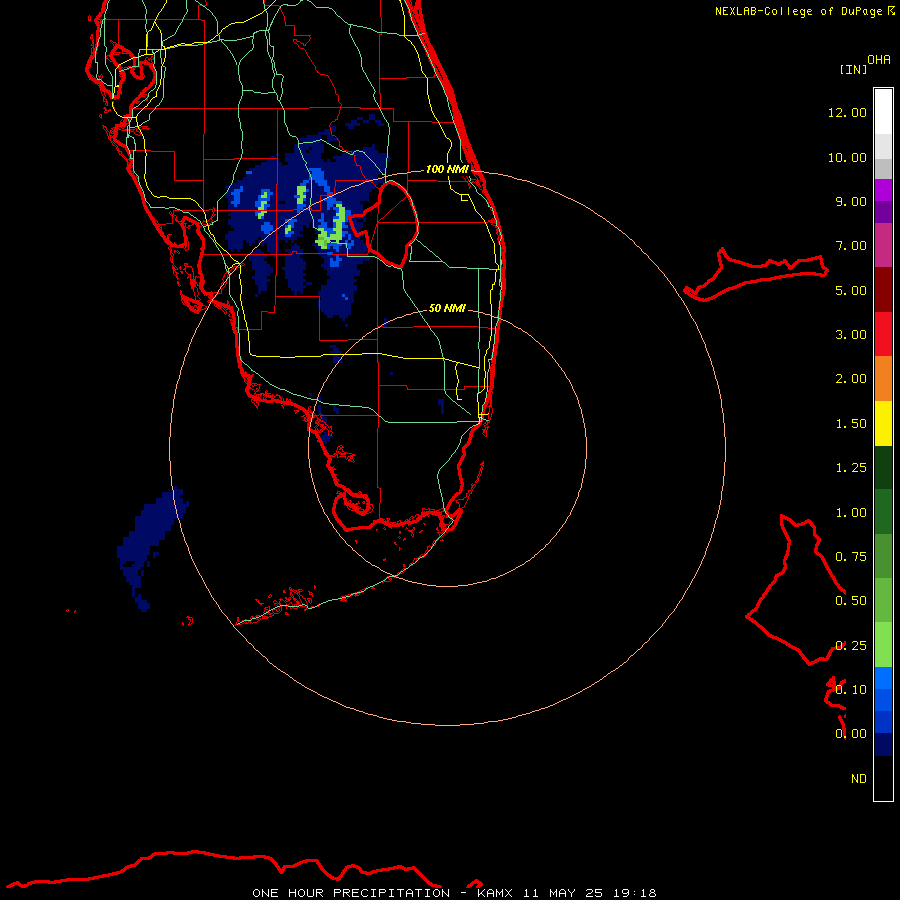Click the '12.00' legend value
This screenshot has width=900, height=900.
pos(847,112)
